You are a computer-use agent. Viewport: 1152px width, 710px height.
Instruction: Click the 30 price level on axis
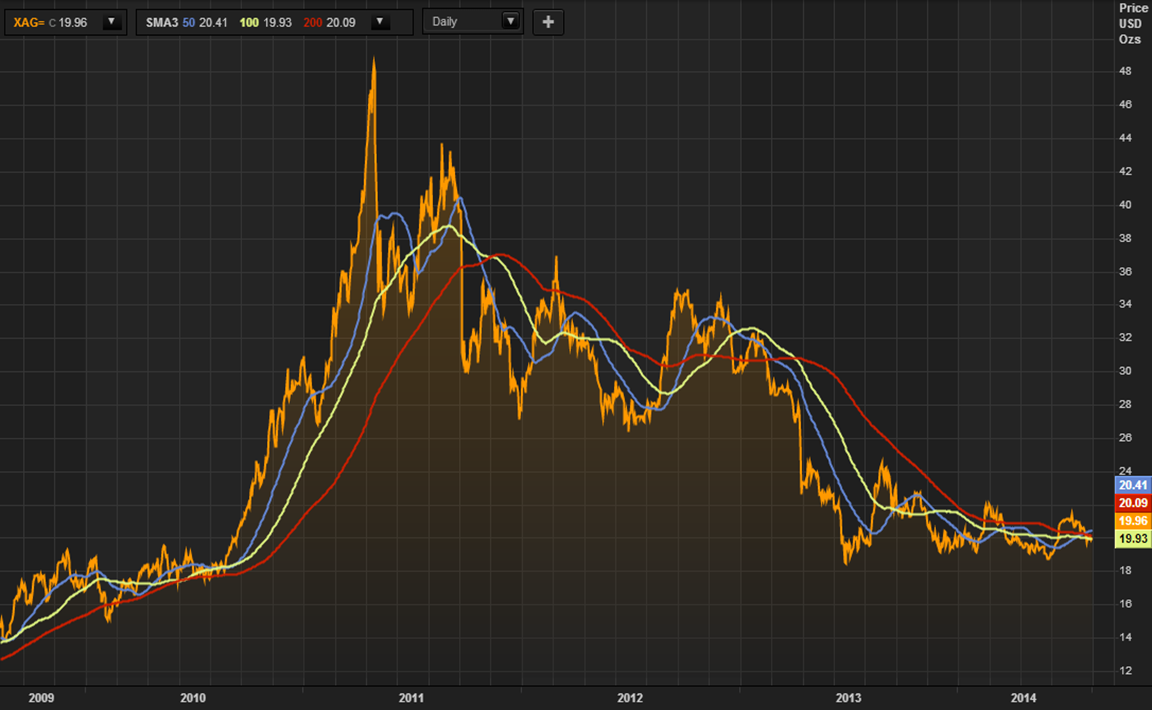[1125, 370]
